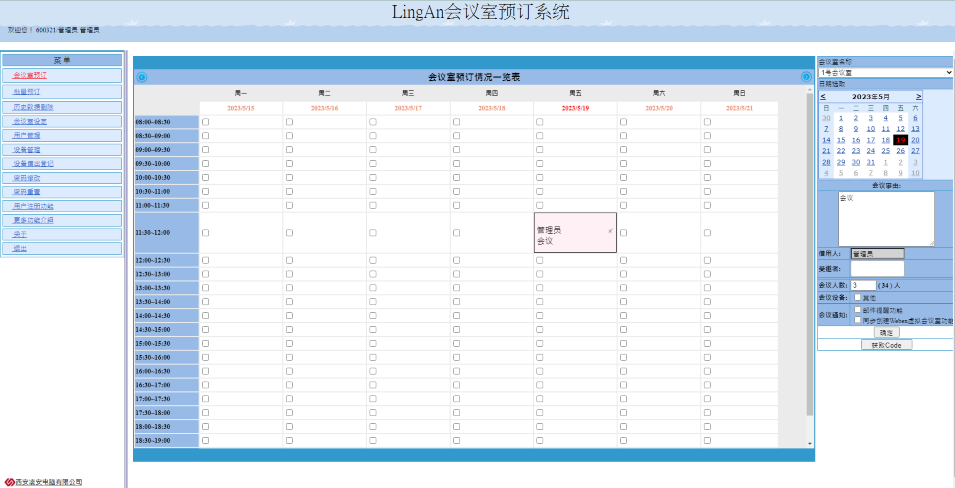
Task: Open 设备借出登记 in the sidebar menu
Action: (34, 162)
